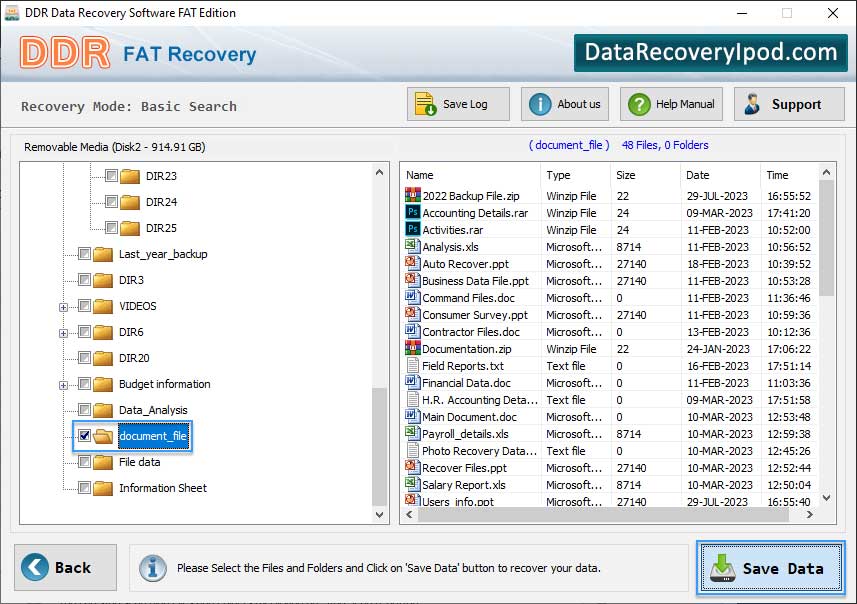The image size is (857, 604).
Task: Click the Information Sheet folder icon
Action: click(x=103, y=488)
